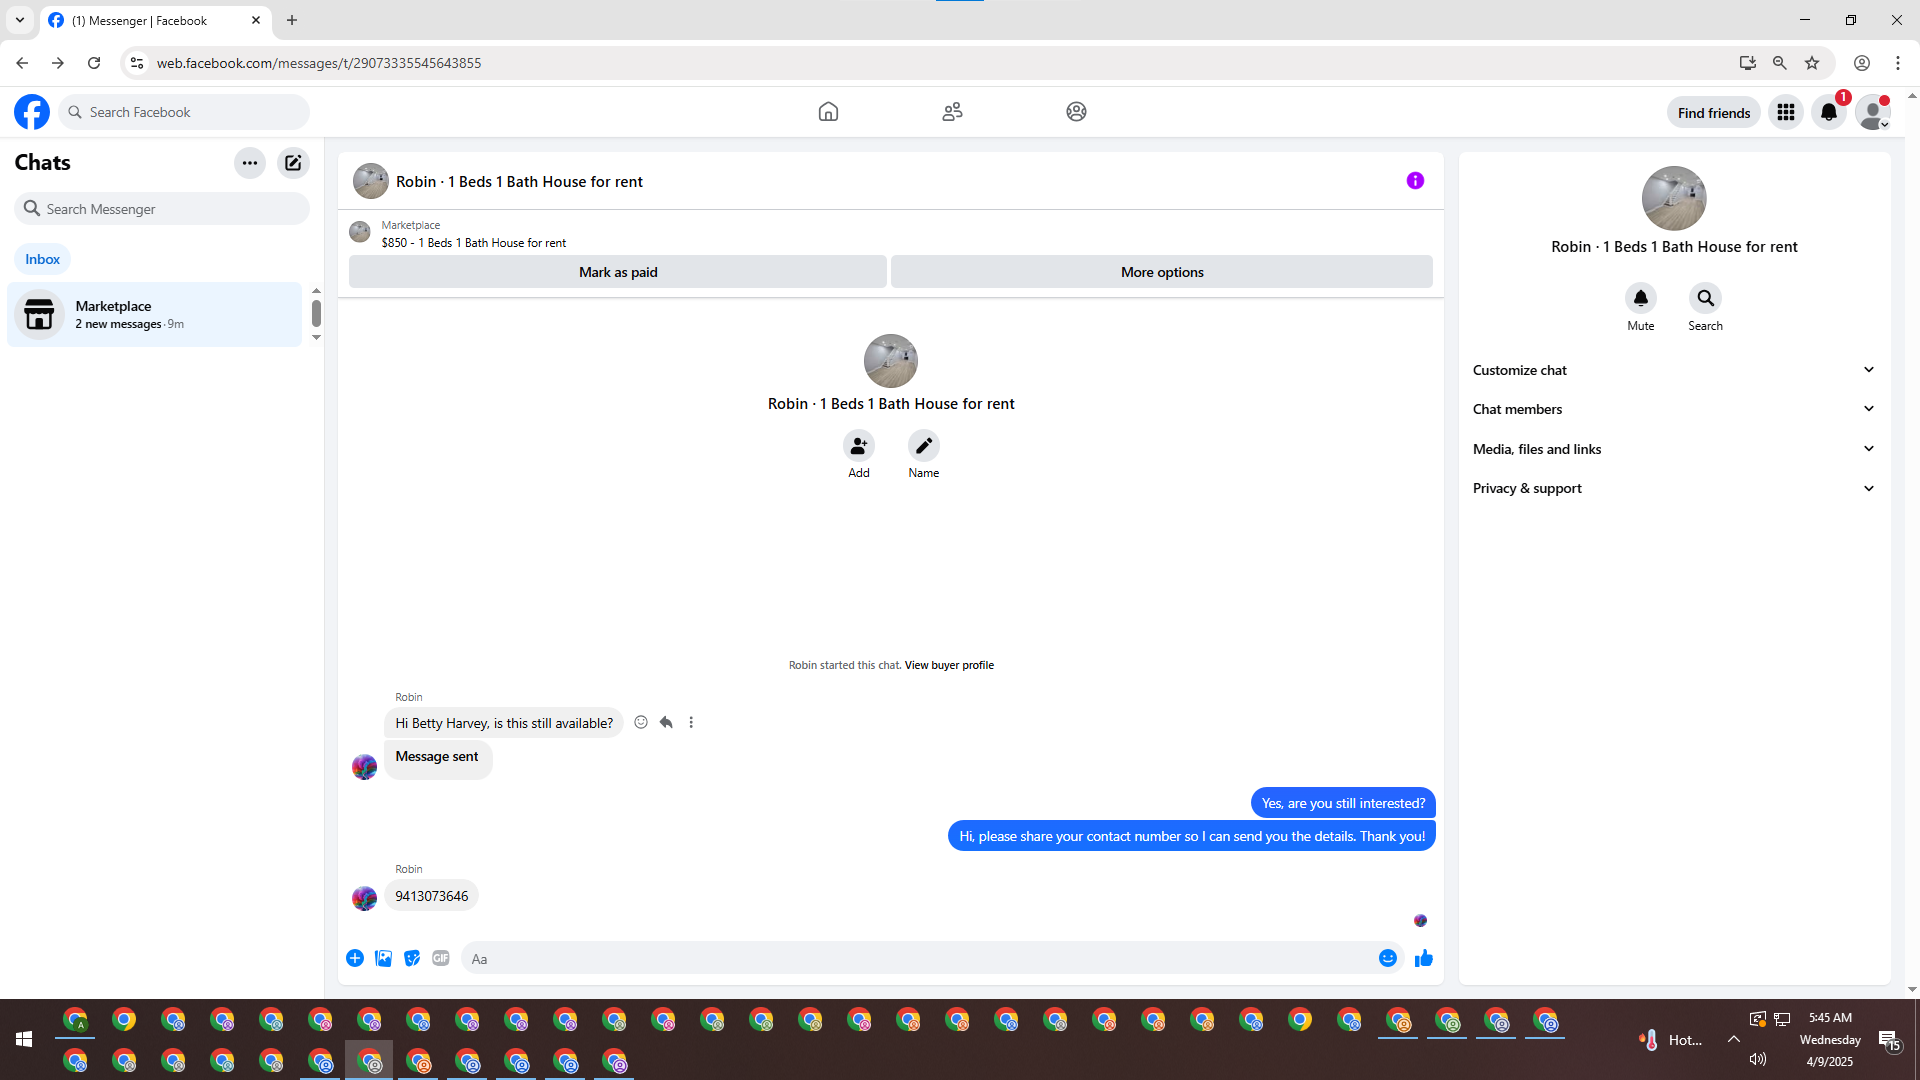The width and height of the screenshot is (1920, 1080).
Task: Open a new browser tab
Action: 292,20
